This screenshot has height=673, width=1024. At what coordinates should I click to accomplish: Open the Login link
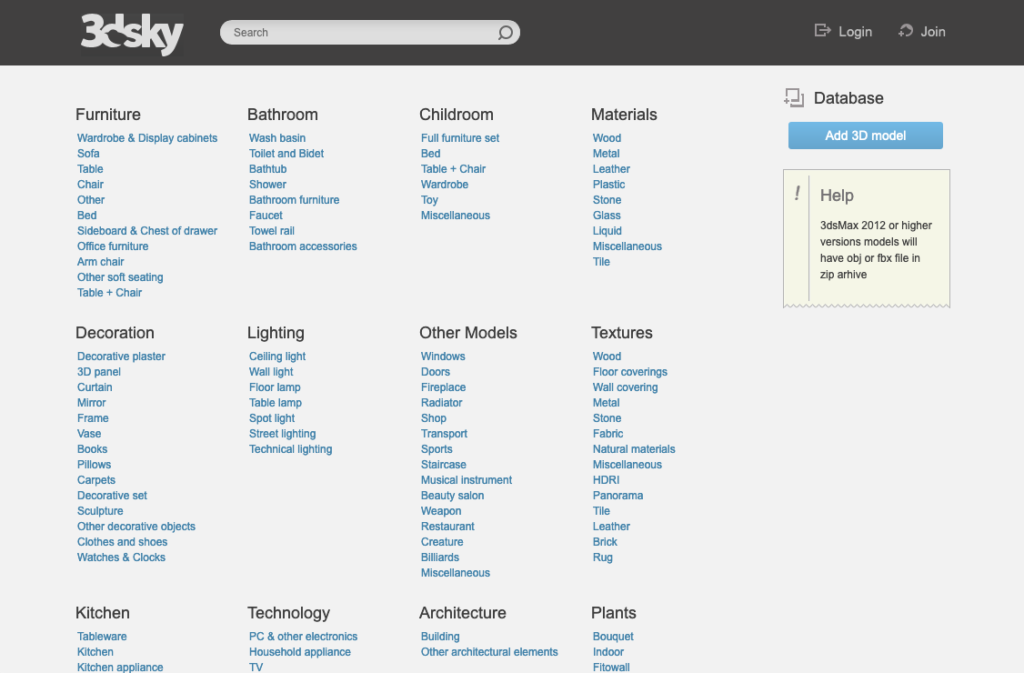(855, 32)
